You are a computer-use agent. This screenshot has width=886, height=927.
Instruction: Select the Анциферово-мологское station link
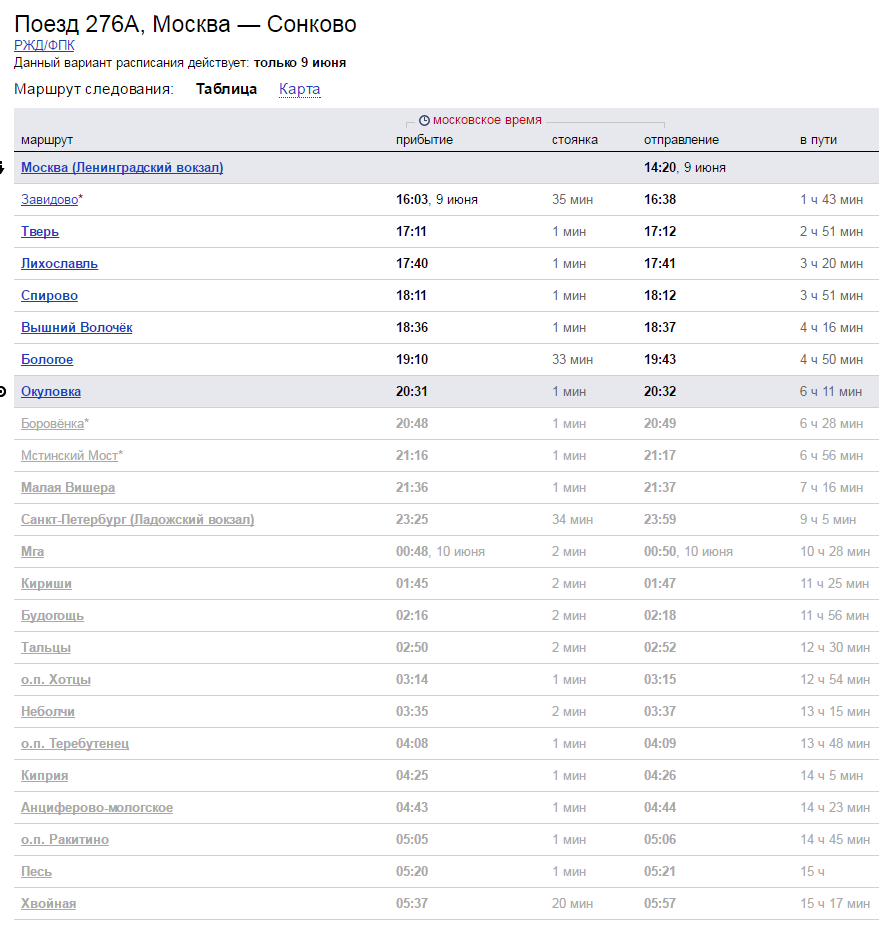[97, 808]
